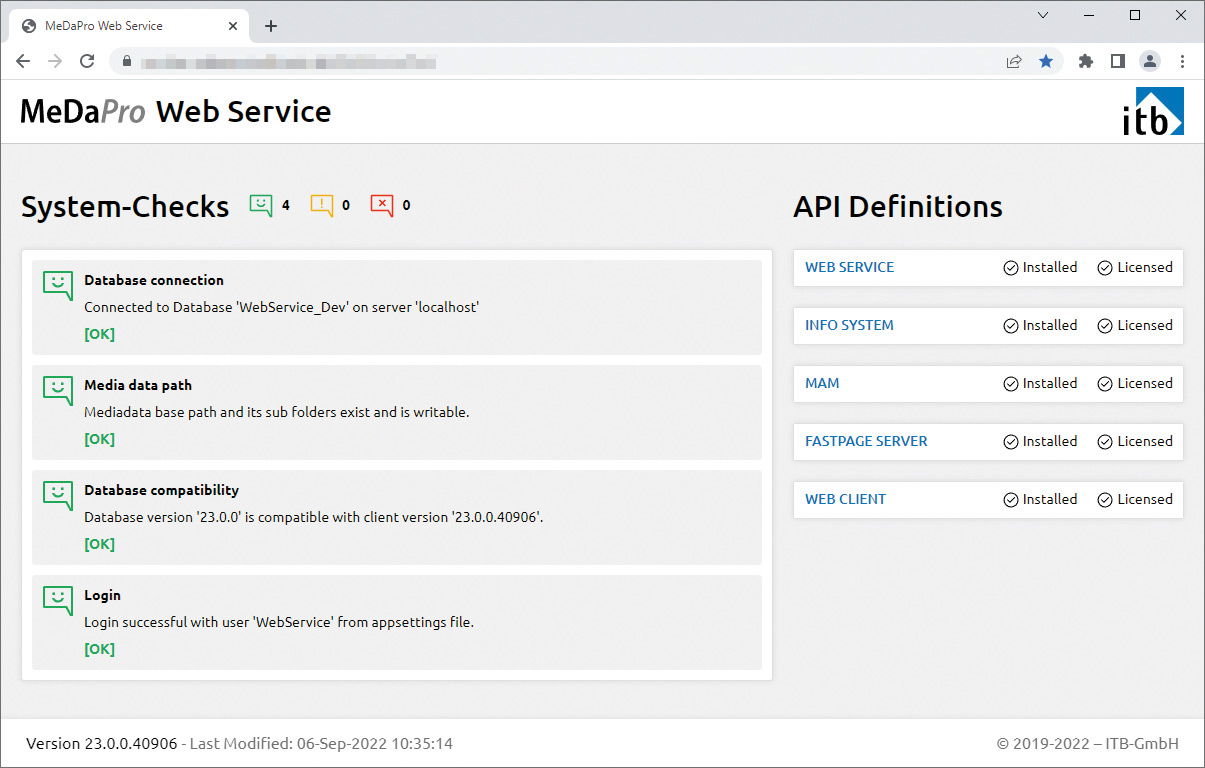Reload the page with the refresh icon

(x=87, y=61)
